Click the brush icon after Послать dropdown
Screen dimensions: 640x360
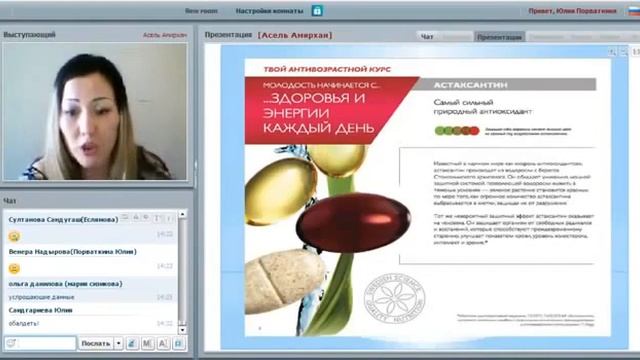[132, 344]
